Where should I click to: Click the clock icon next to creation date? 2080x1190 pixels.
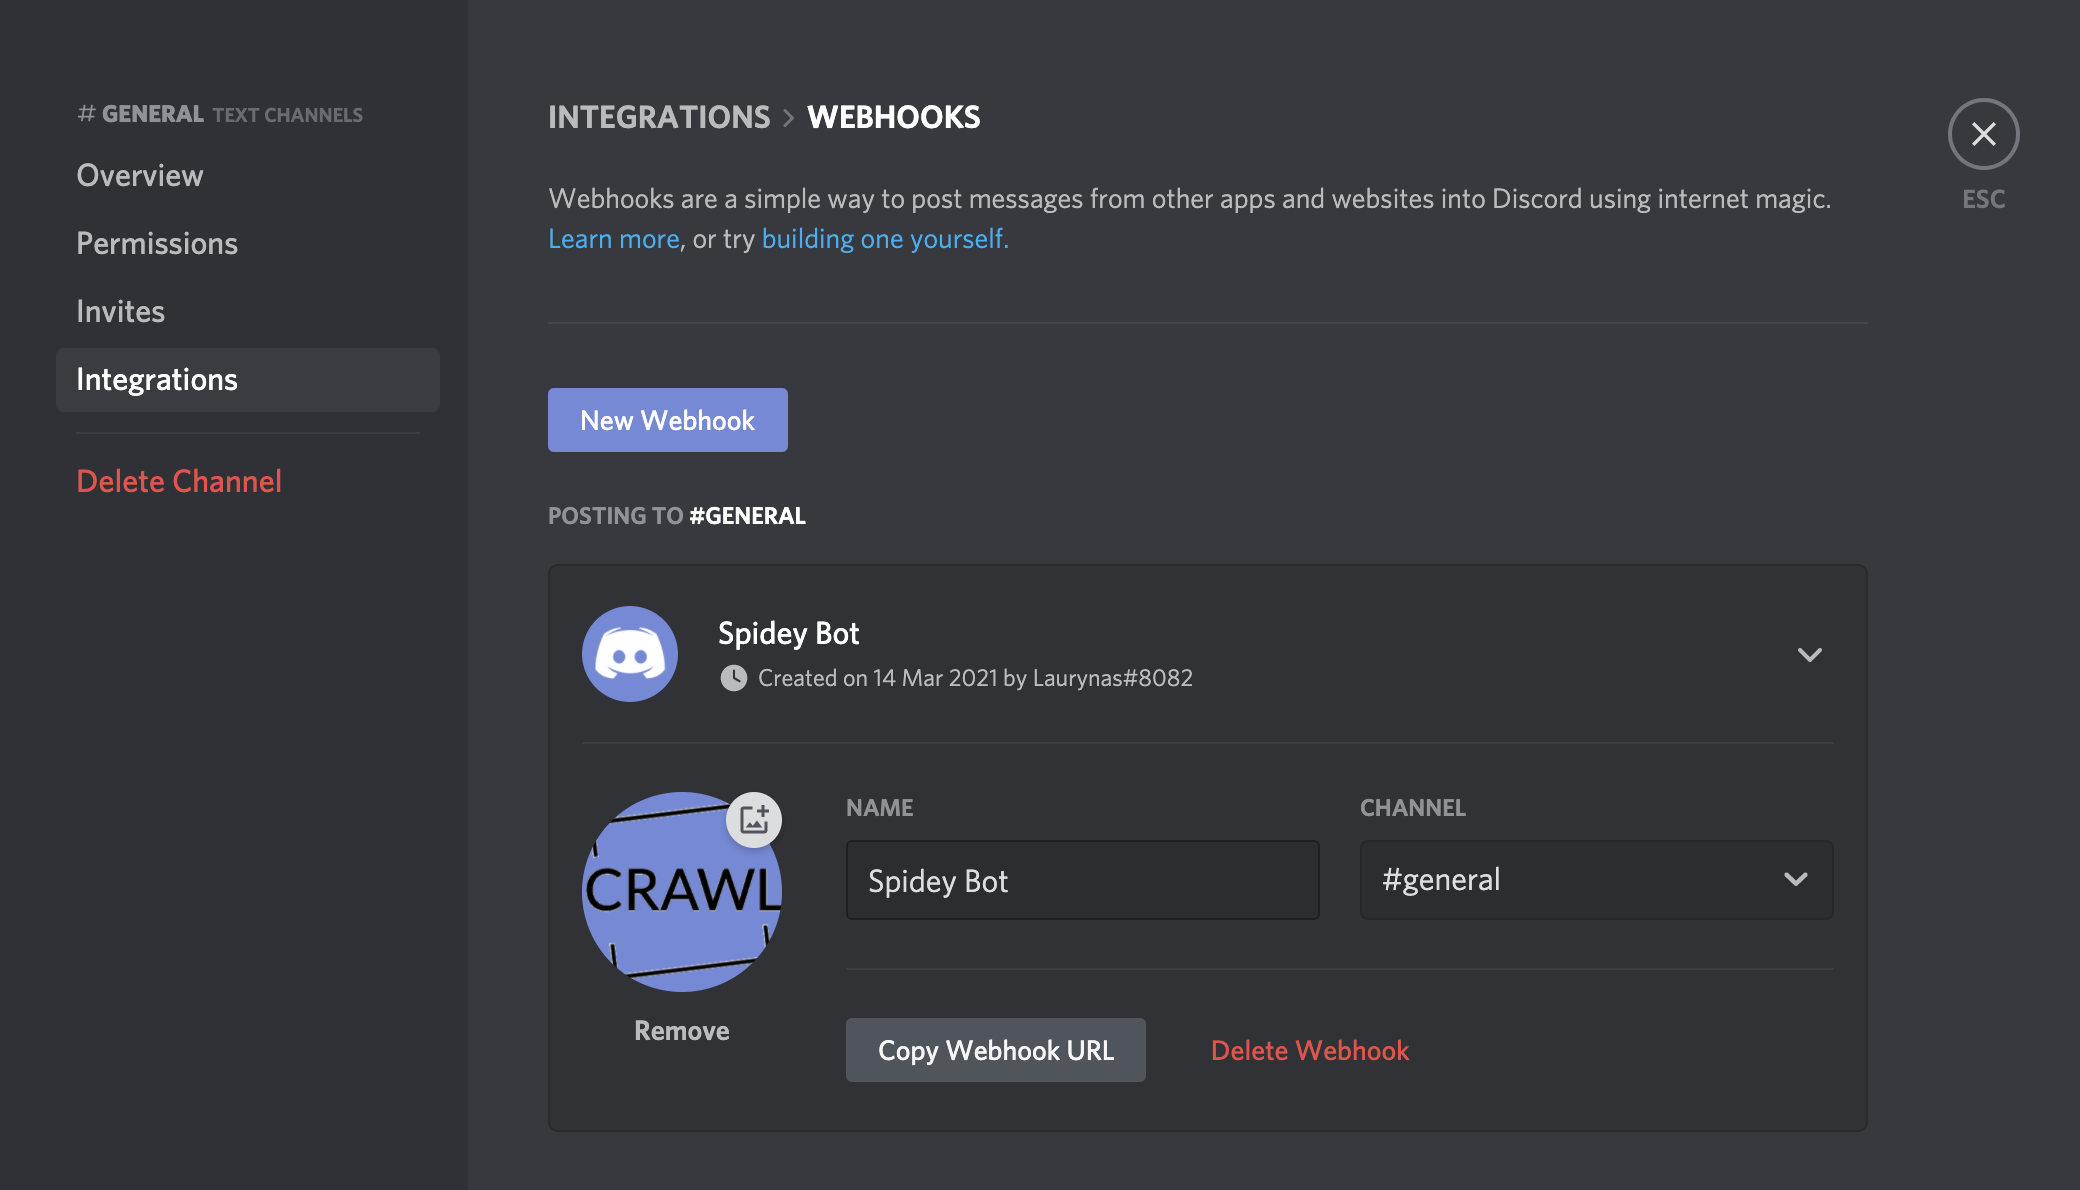730,676
